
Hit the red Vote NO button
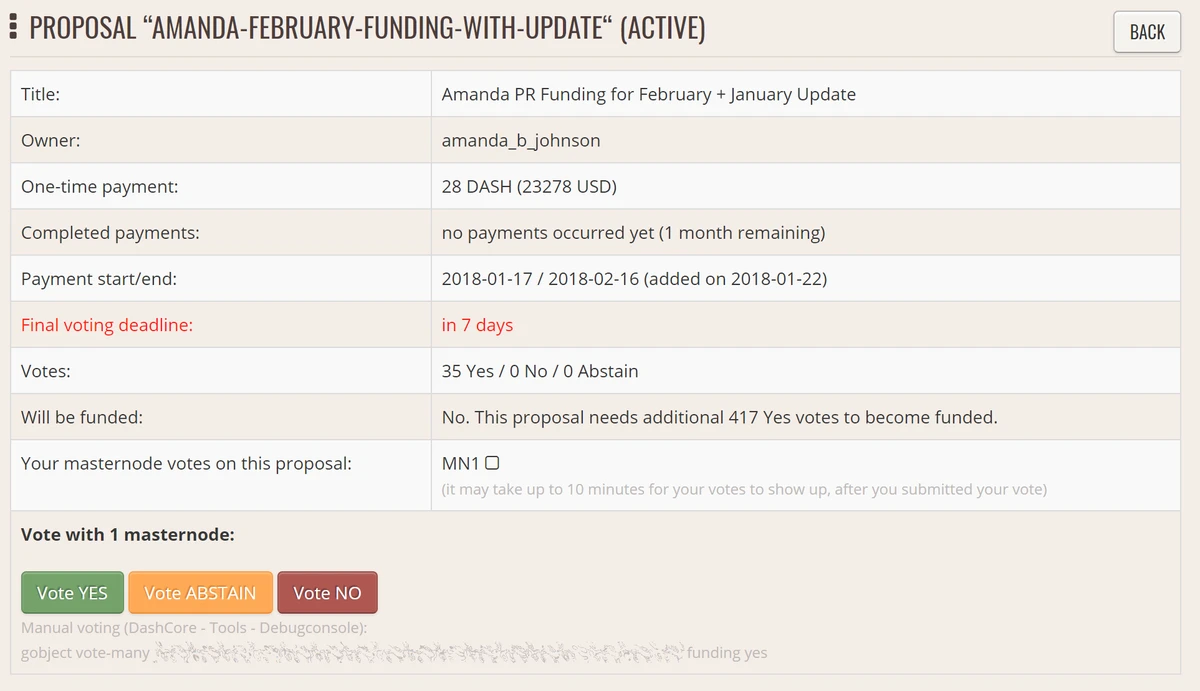click(x=327, y=593)
